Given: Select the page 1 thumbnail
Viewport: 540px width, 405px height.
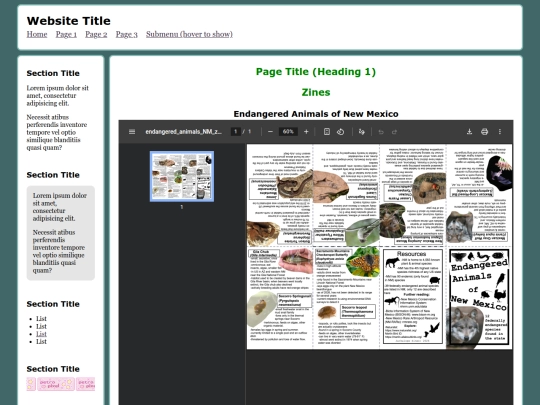Looking at the screenshot, I should [x=182, y=176].
